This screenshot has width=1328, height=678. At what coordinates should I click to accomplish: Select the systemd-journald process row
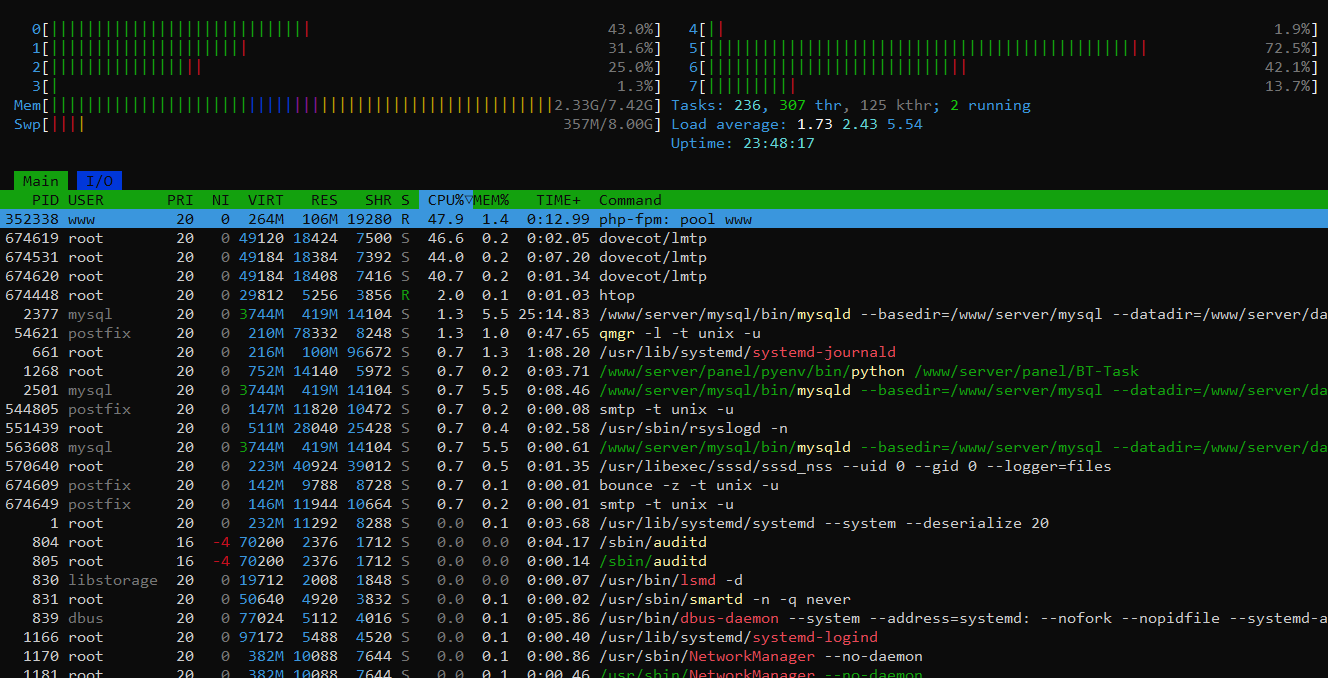(747, 352)
